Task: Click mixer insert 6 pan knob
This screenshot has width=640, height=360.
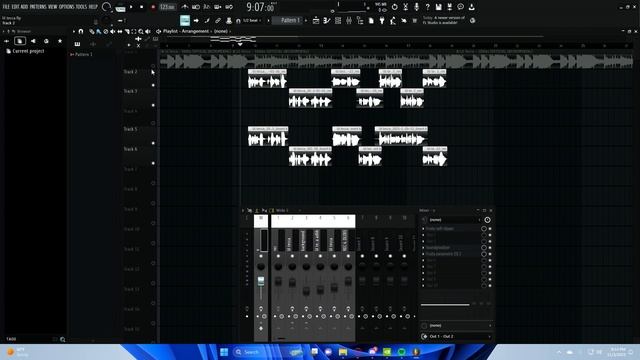Action: tap(348, 267)
